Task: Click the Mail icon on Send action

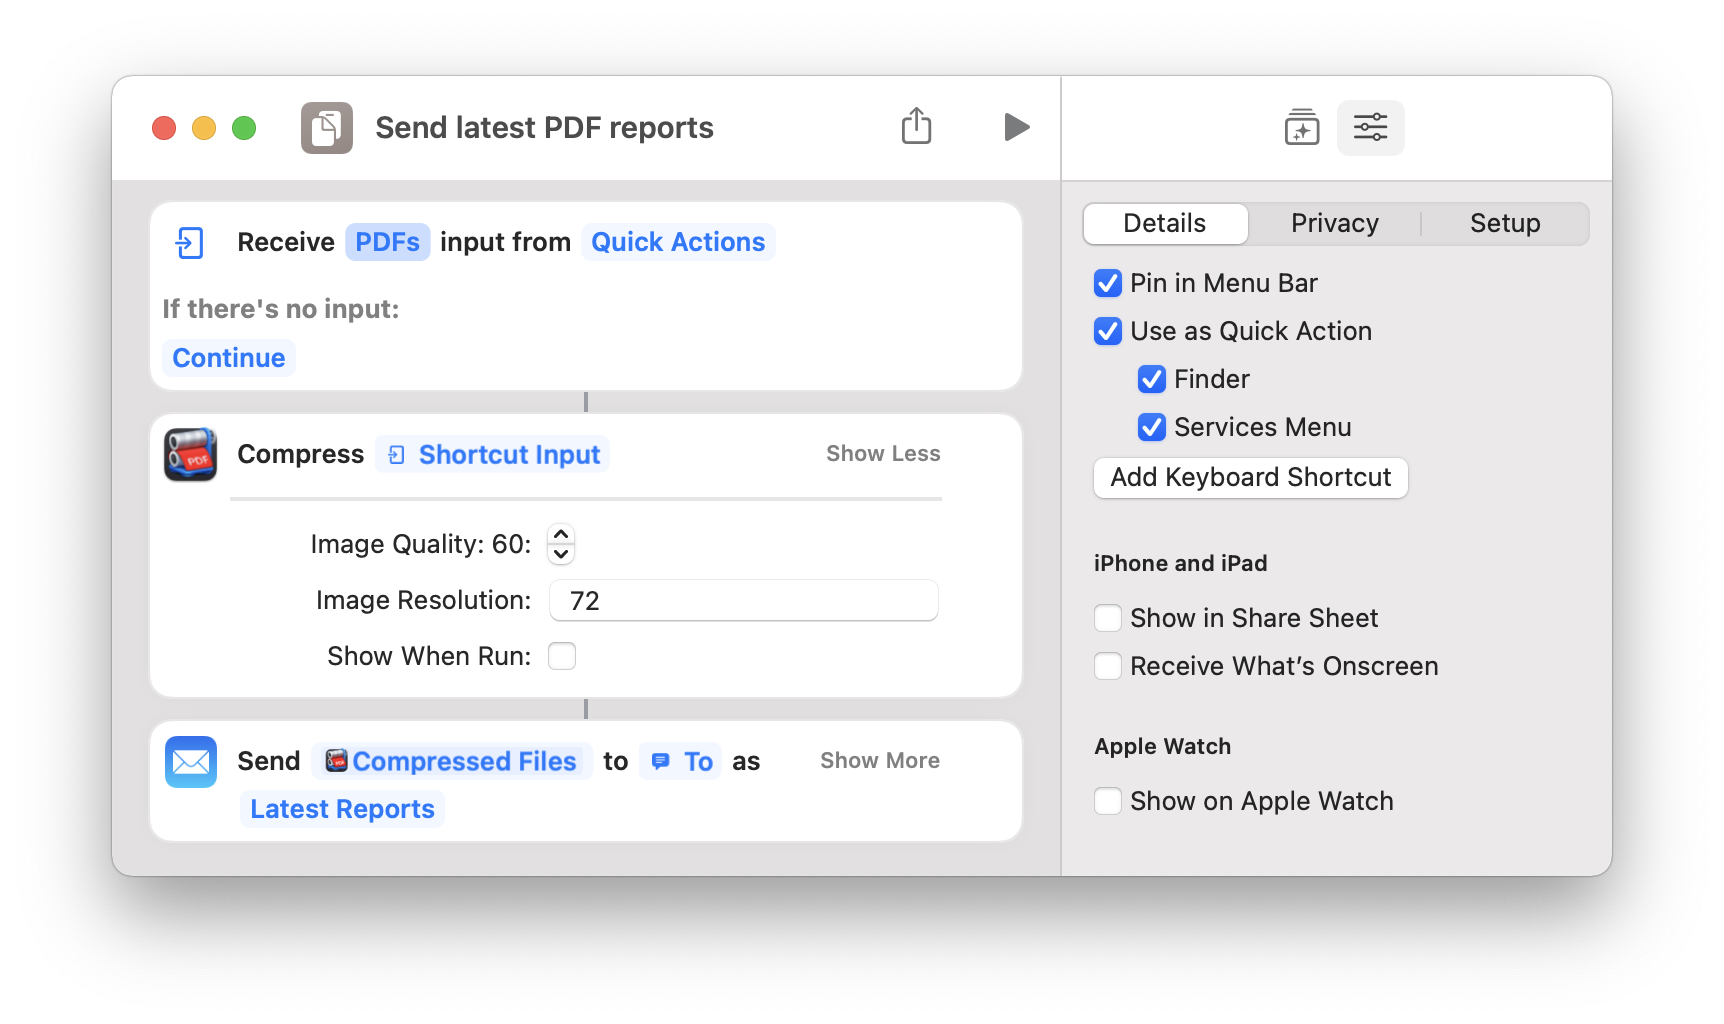Action: 191,762
